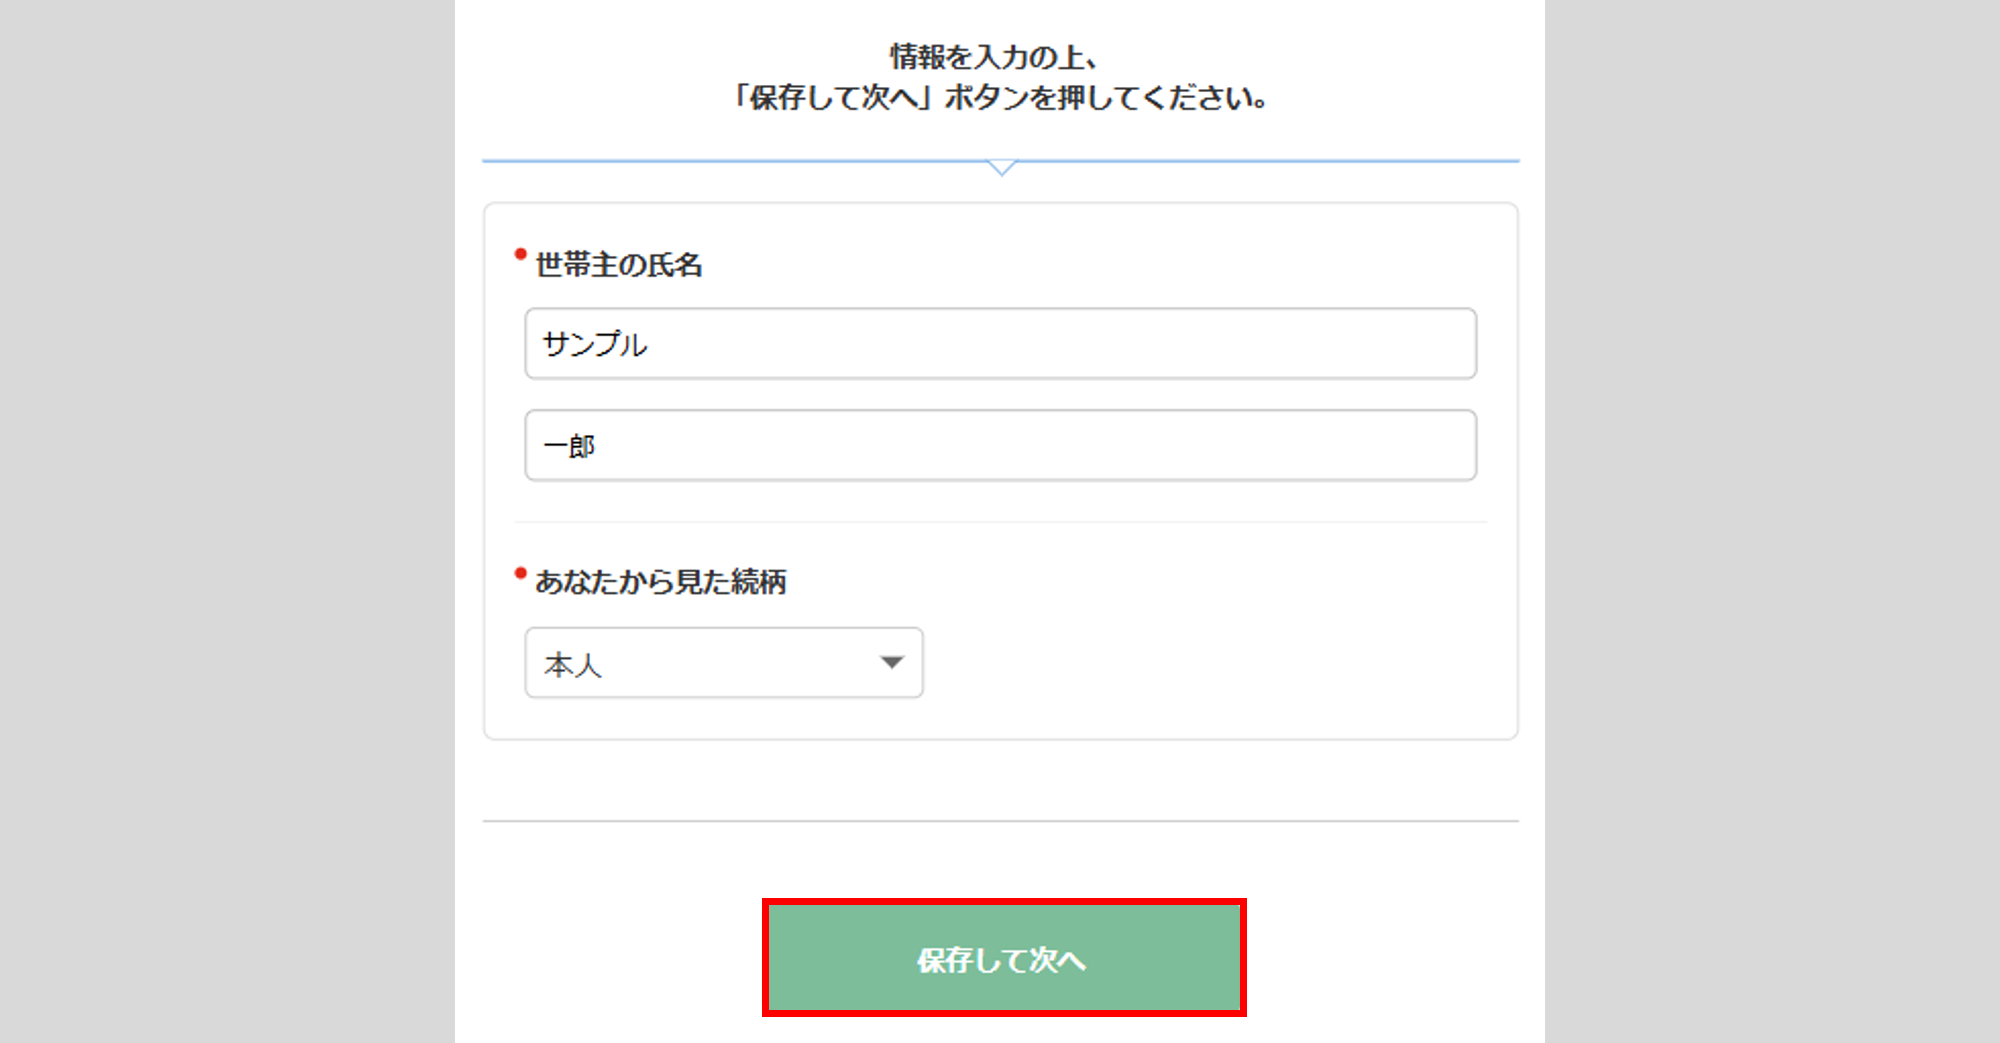Click the 保存して次へ button
This screenshot has height=1043, width=2000.
click(x=1003, y=958)
